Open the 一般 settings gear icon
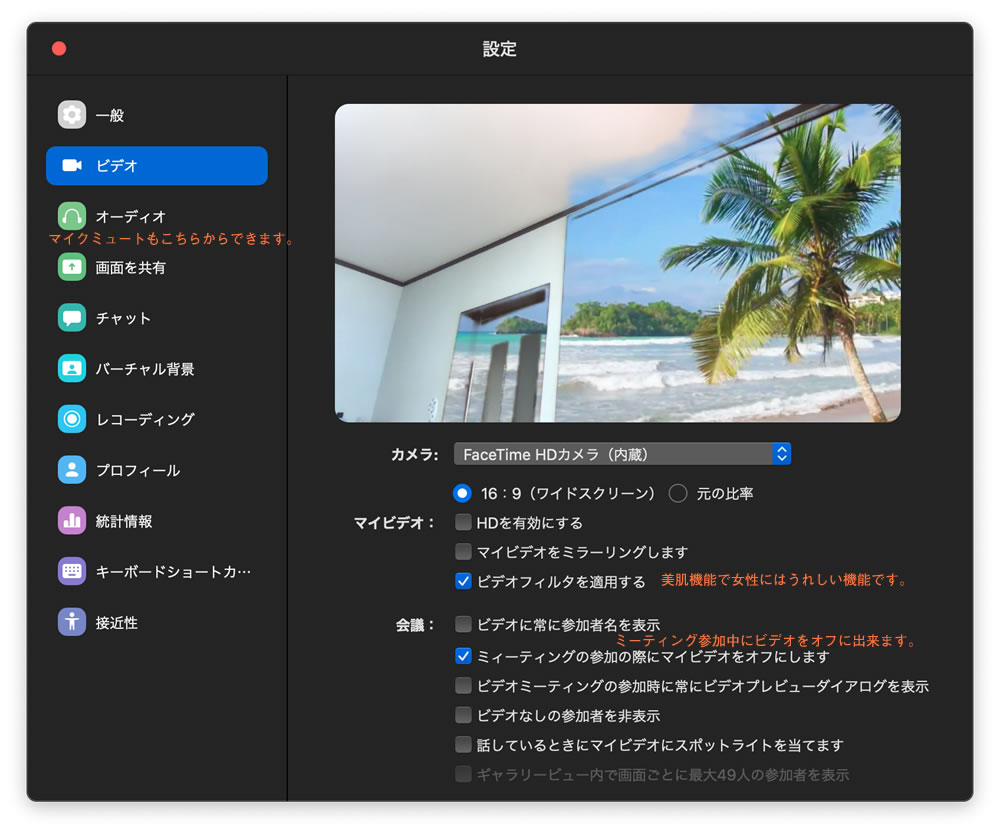Image resolution: width=1000 pixels, height=833 pixels. [71, 115]
